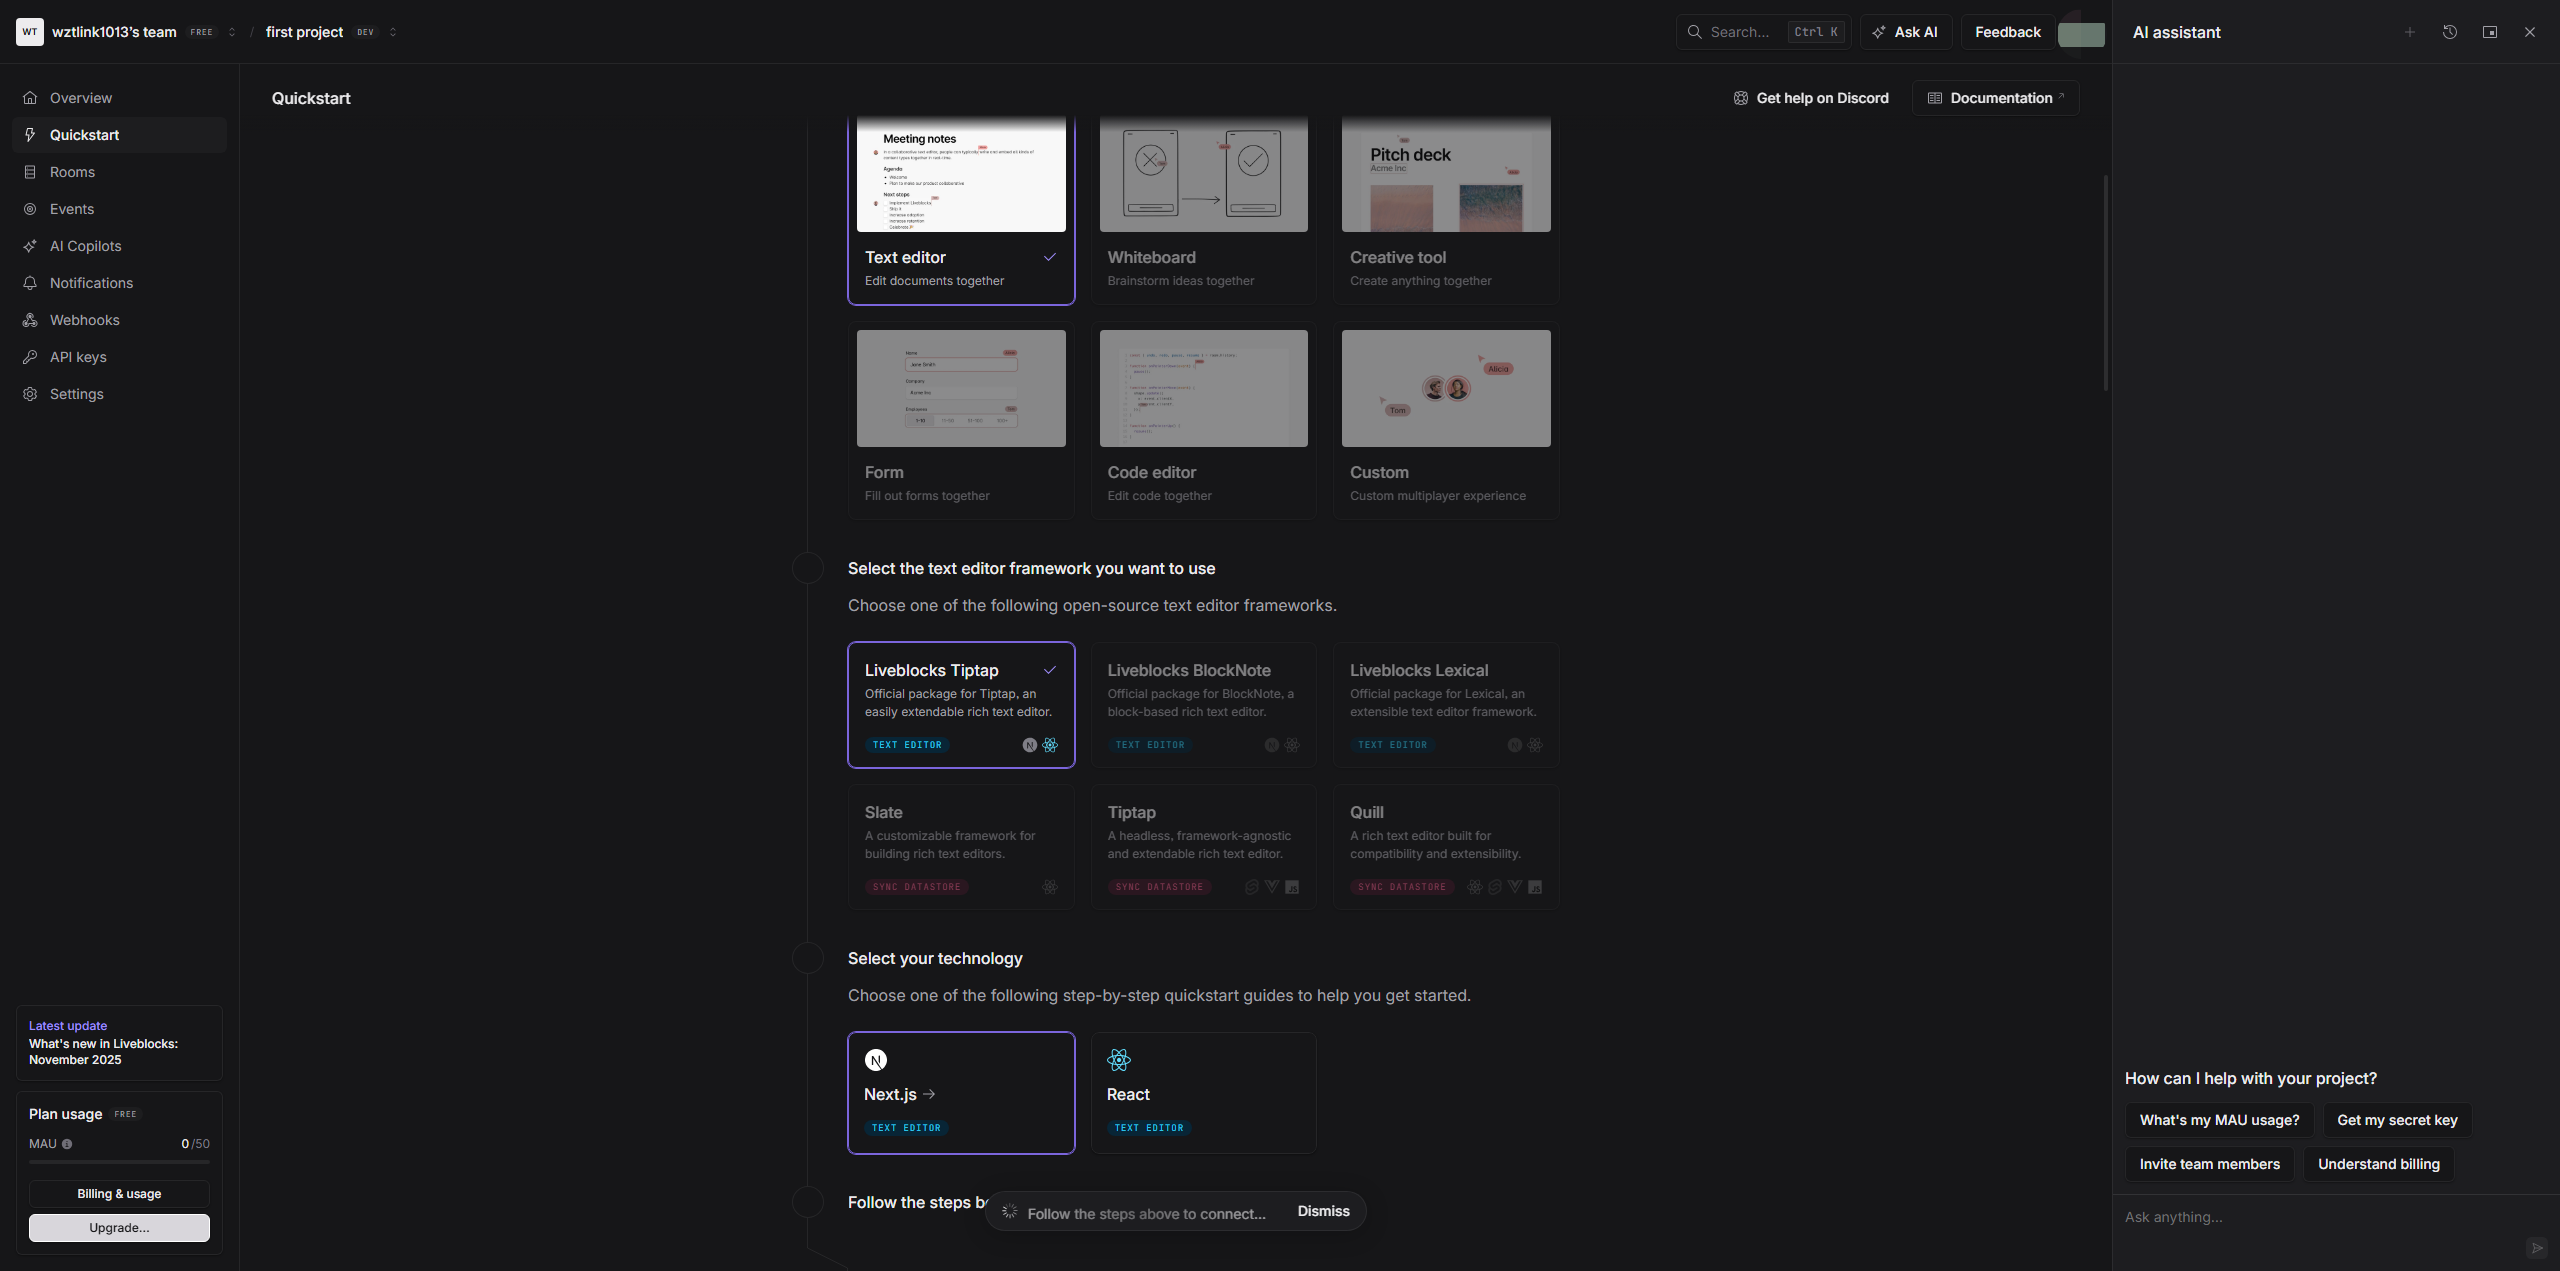View AI assistant conversation history
This screenshot has height=1271, width=2560.
click(x=2449, y=31)
